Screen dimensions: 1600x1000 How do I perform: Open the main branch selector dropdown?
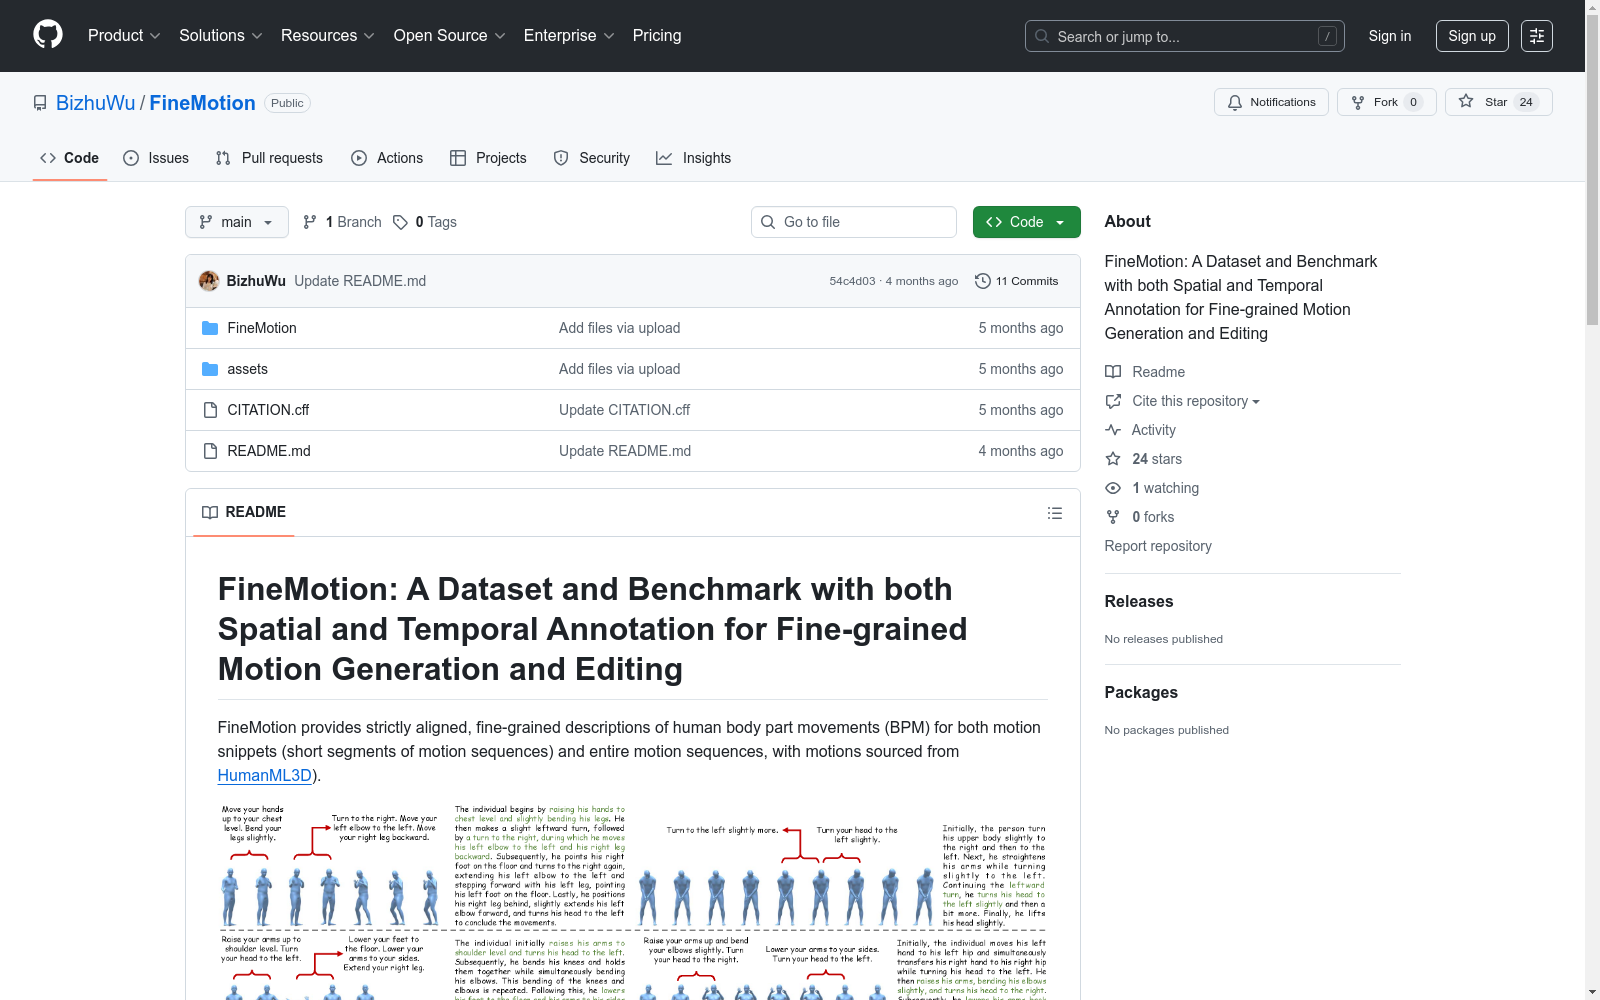pyautogui.click(x=237, y=222)
